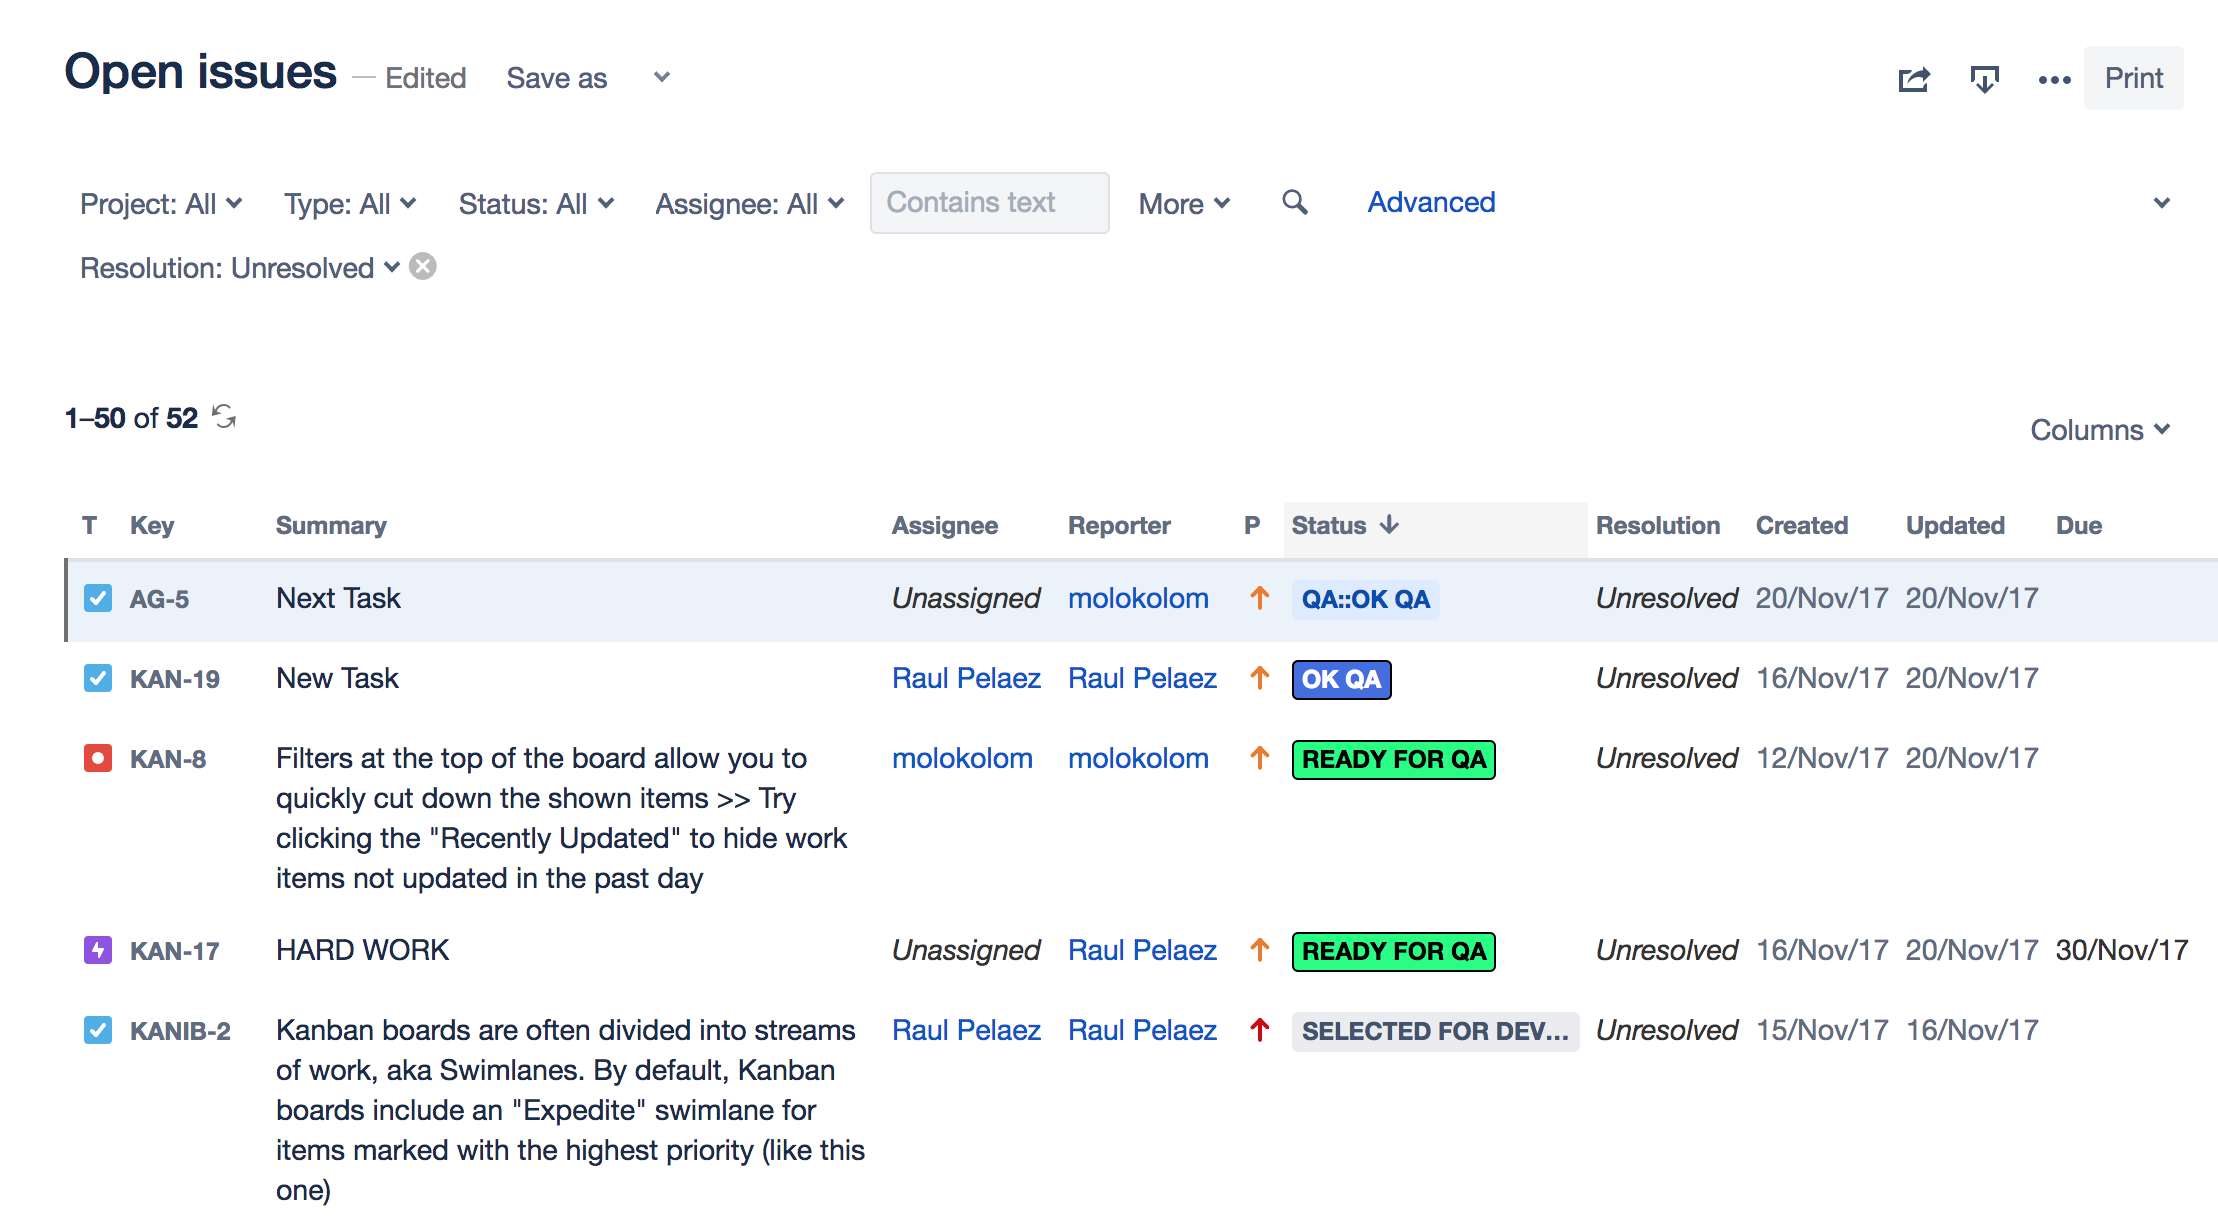Open the three-dots more actions menu
Screen dimensions: 2218x1228
2054,79
